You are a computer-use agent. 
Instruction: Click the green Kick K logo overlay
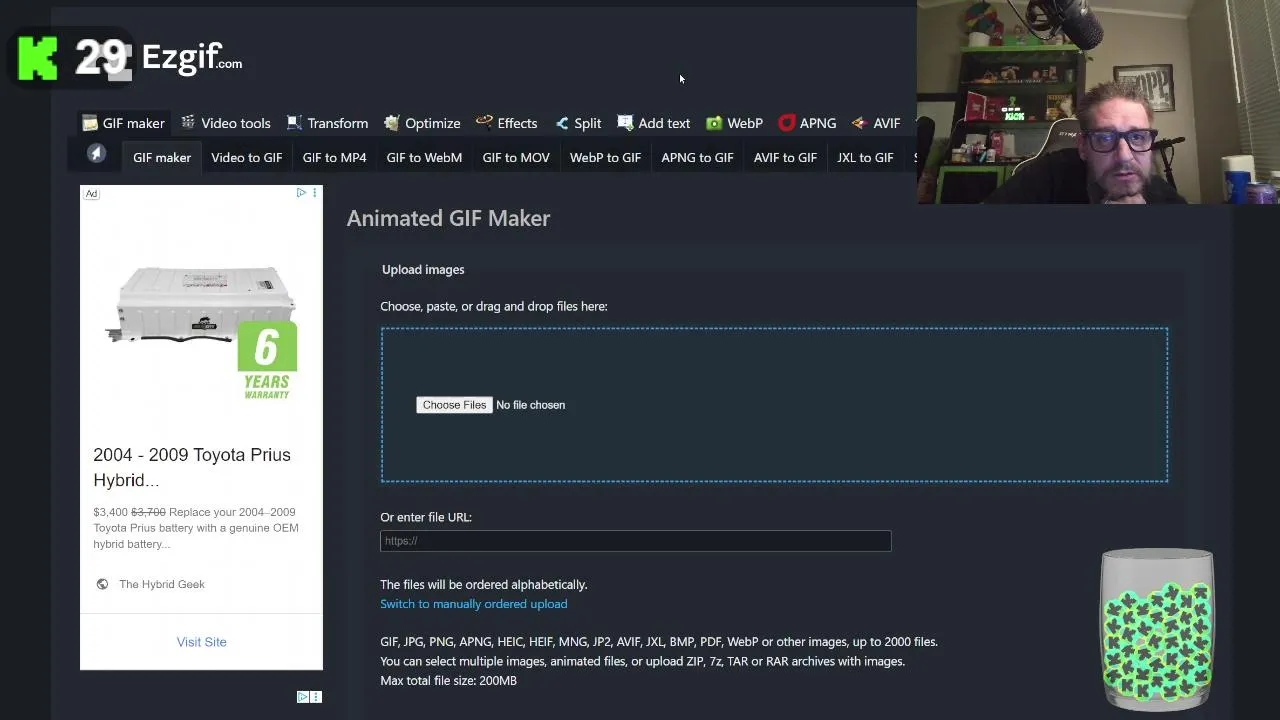tap(38, 58)
